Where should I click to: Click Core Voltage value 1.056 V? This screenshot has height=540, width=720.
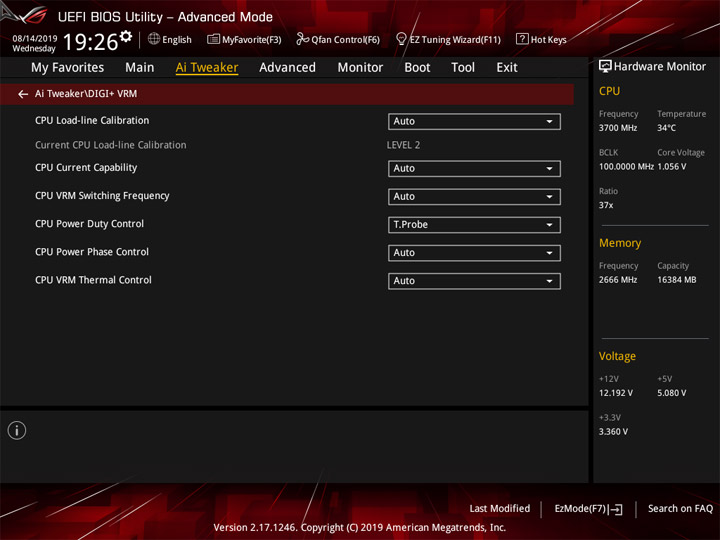[x=671, y=166]
